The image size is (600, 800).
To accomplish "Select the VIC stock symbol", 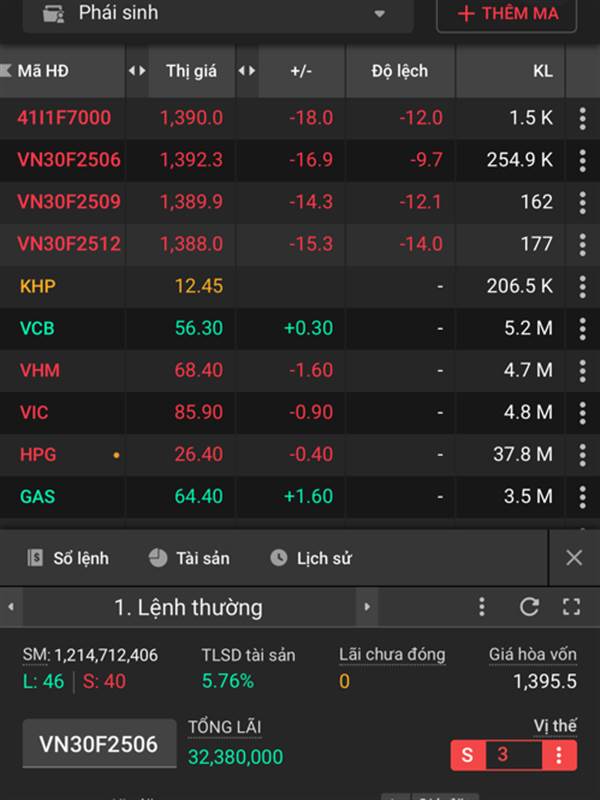I will [x=34, y=412].
